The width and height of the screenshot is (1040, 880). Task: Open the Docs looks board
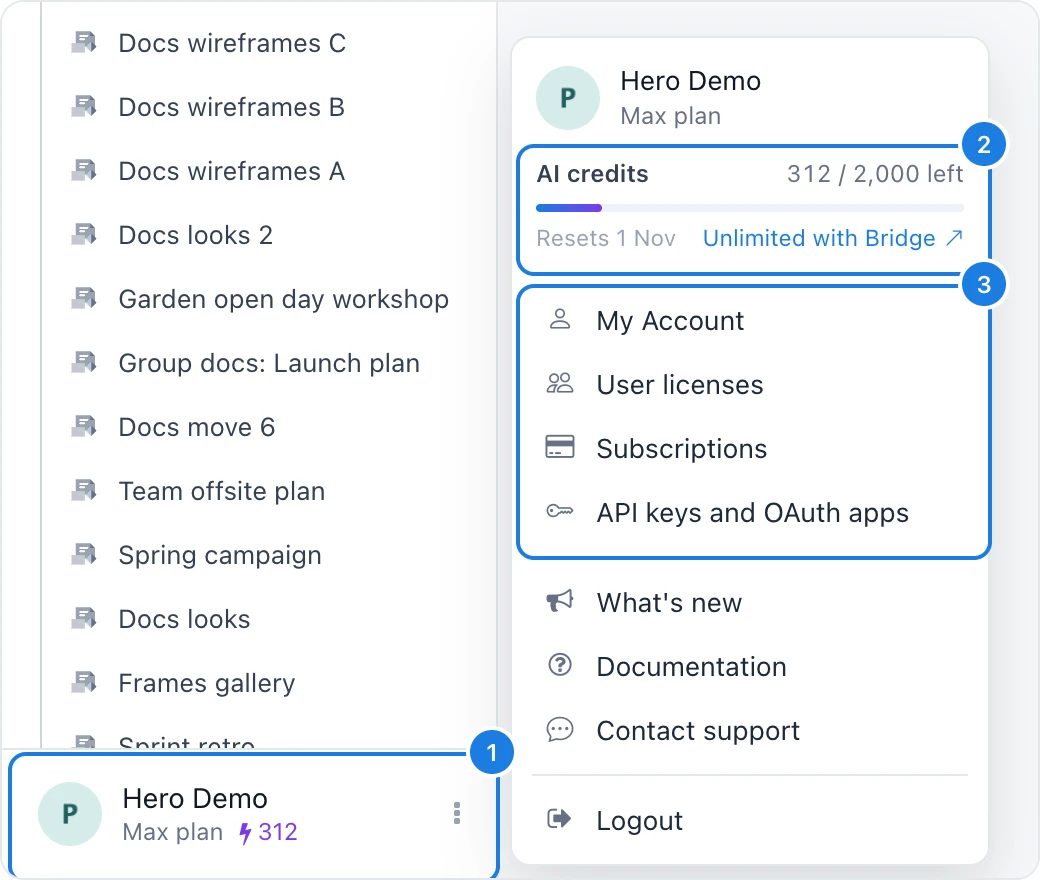point(184,619)
